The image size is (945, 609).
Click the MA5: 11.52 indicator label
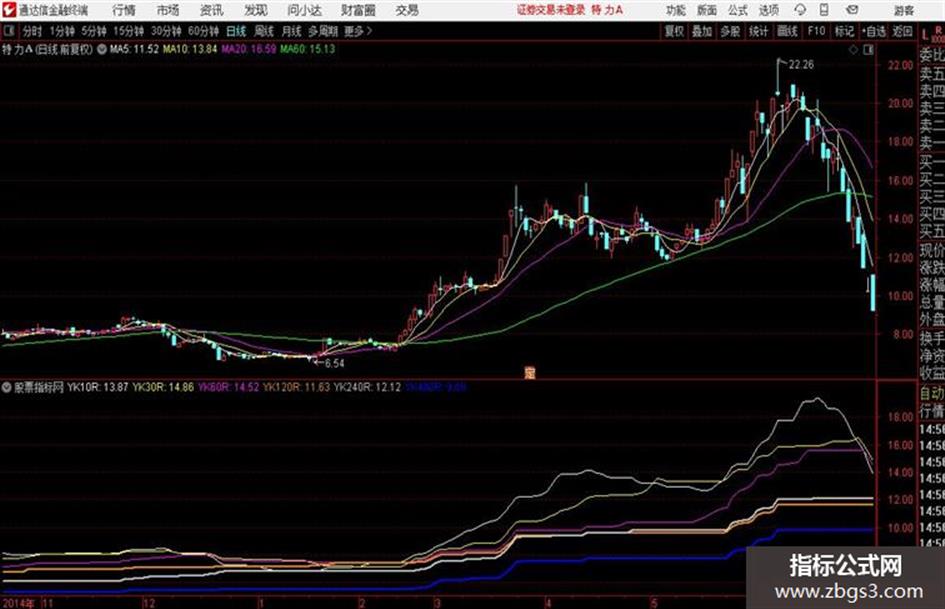[x=134, y=49]
